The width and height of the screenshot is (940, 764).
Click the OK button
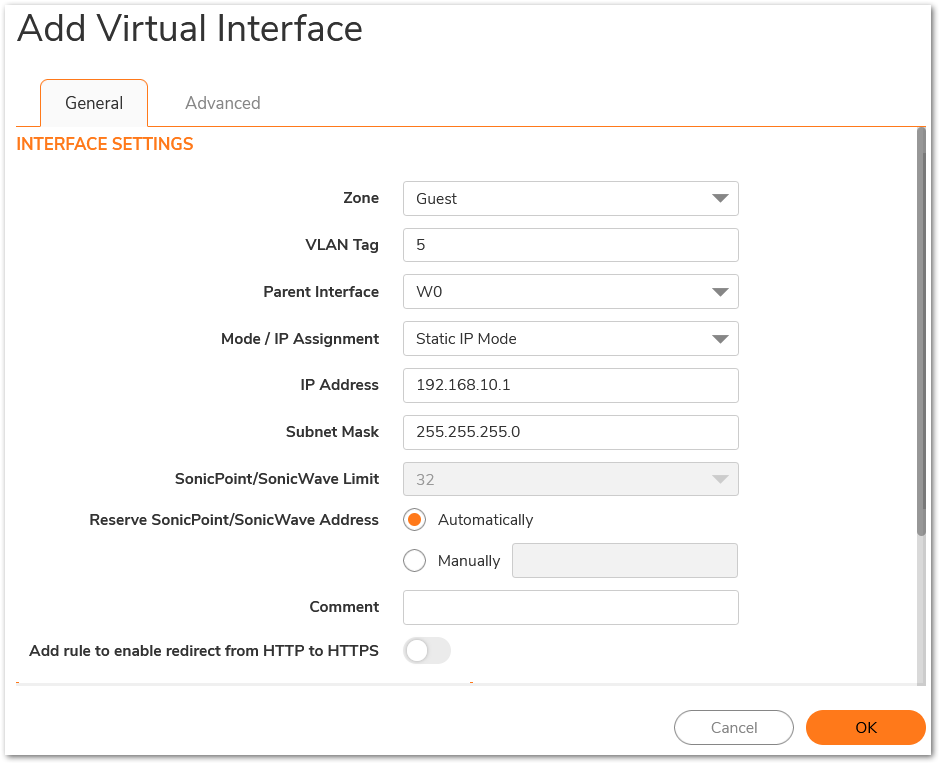click(x=866, y=727)
